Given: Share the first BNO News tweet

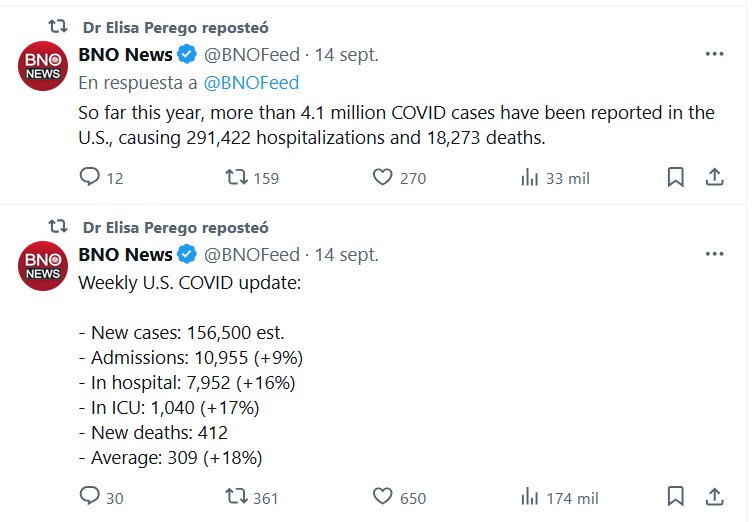Looking at the screenshot, I should pos(715,178).
